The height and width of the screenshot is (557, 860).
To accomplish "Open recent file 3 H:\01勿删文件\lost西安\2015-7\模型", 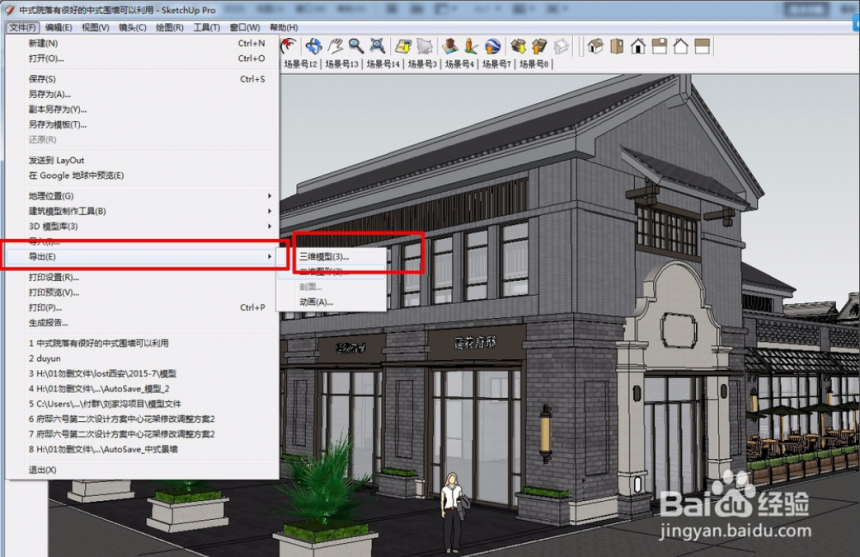I will tap(142, 374).
